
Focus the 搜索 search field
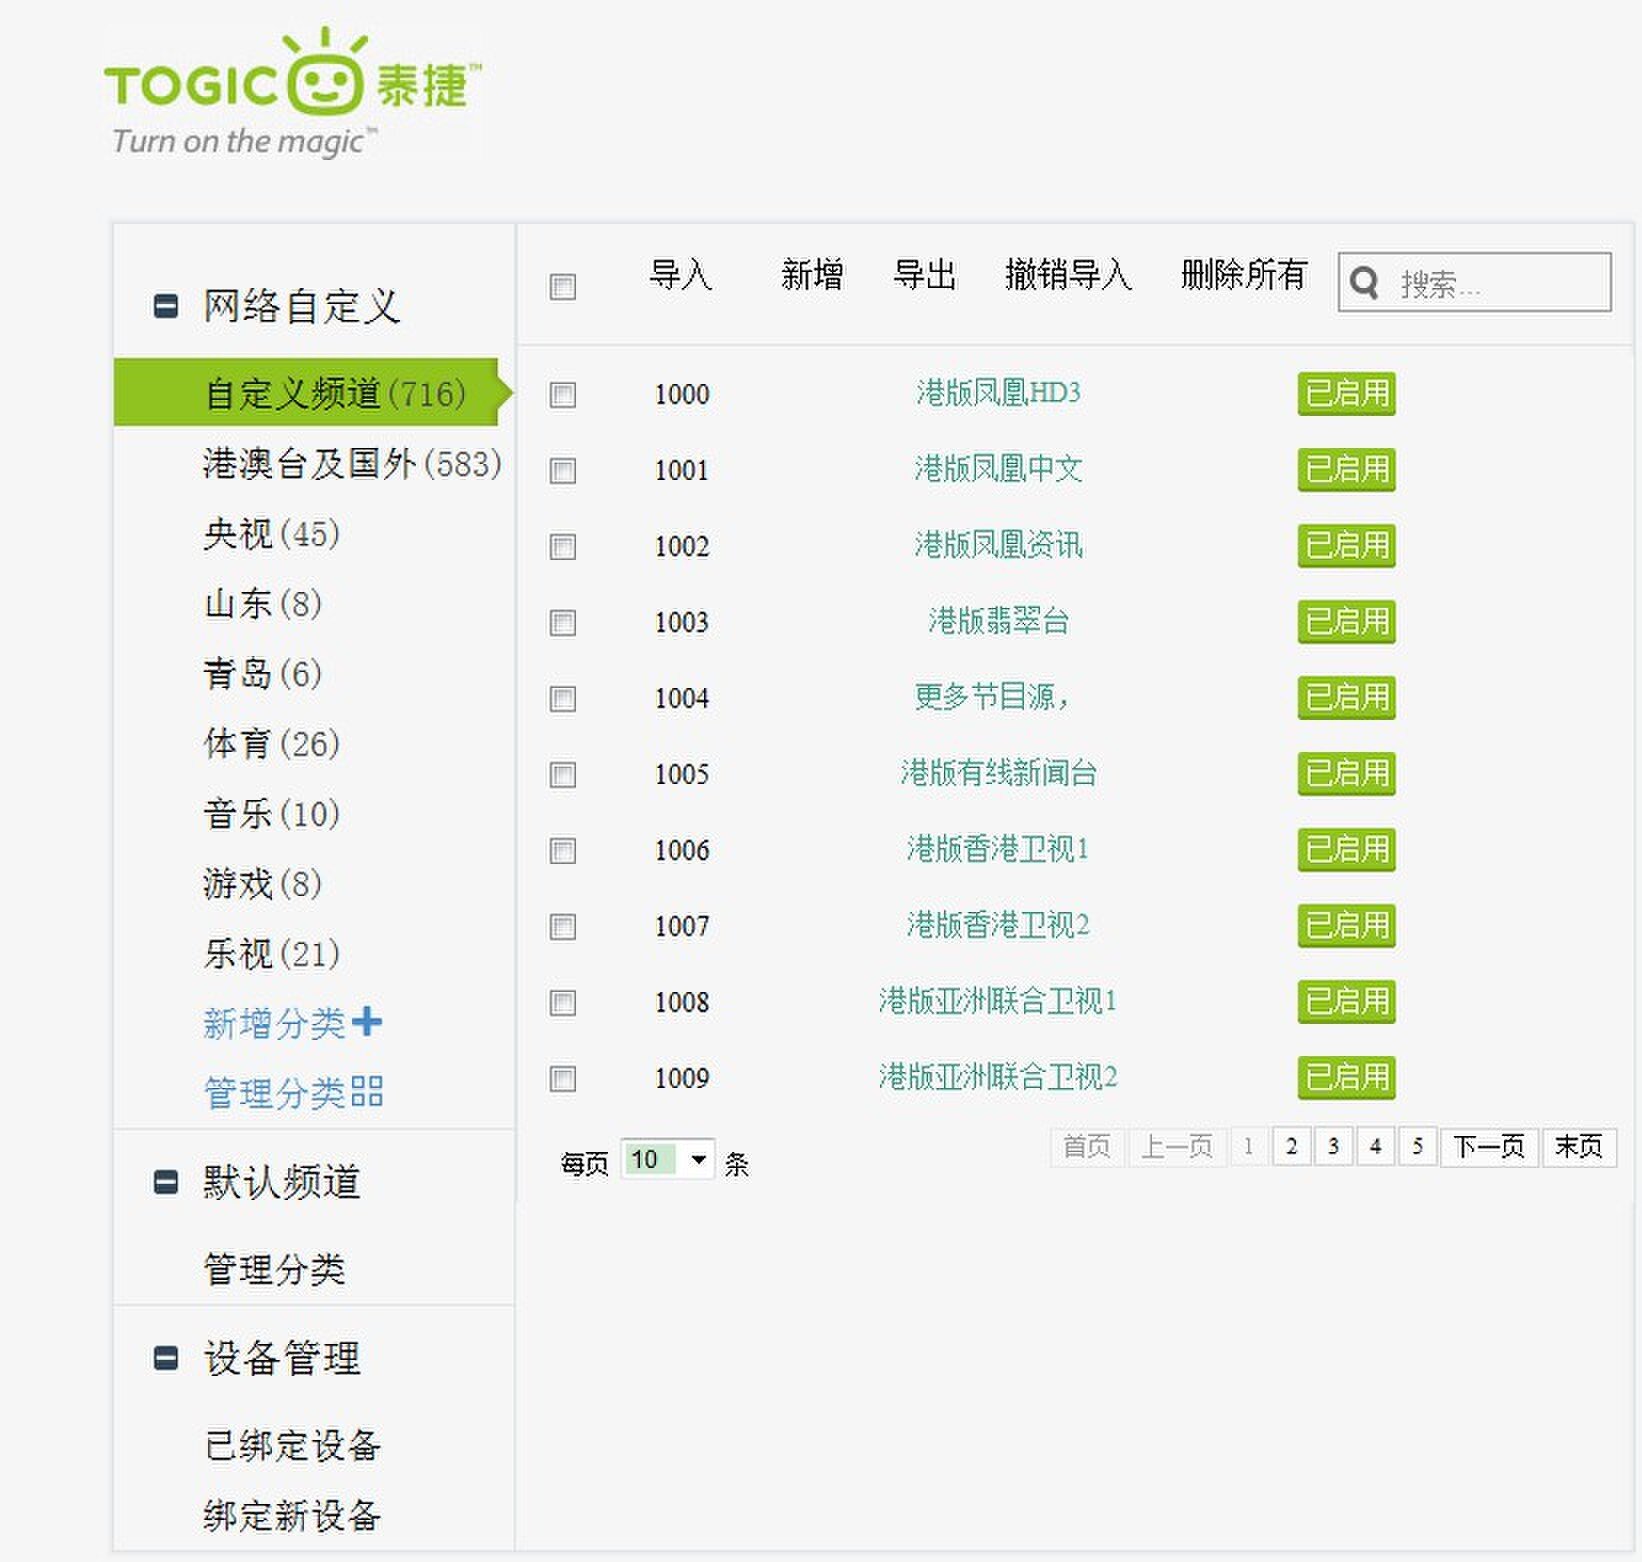tap(1475, 283)
